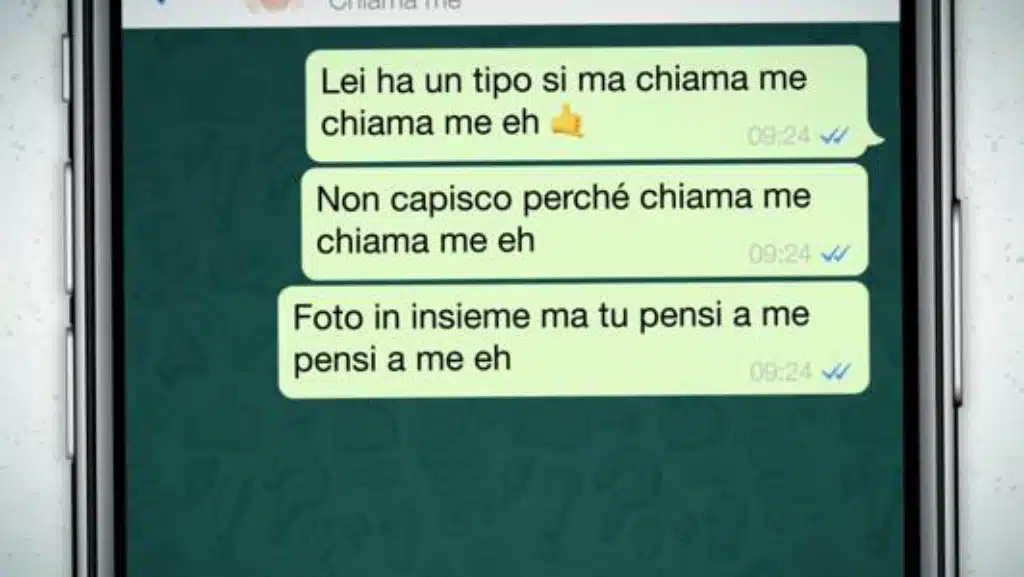Image resolution: width=1024 pixels, height=577 pixels.
Task: Select the 'Non capisco perché' message bubble
Action: [584, 222]
